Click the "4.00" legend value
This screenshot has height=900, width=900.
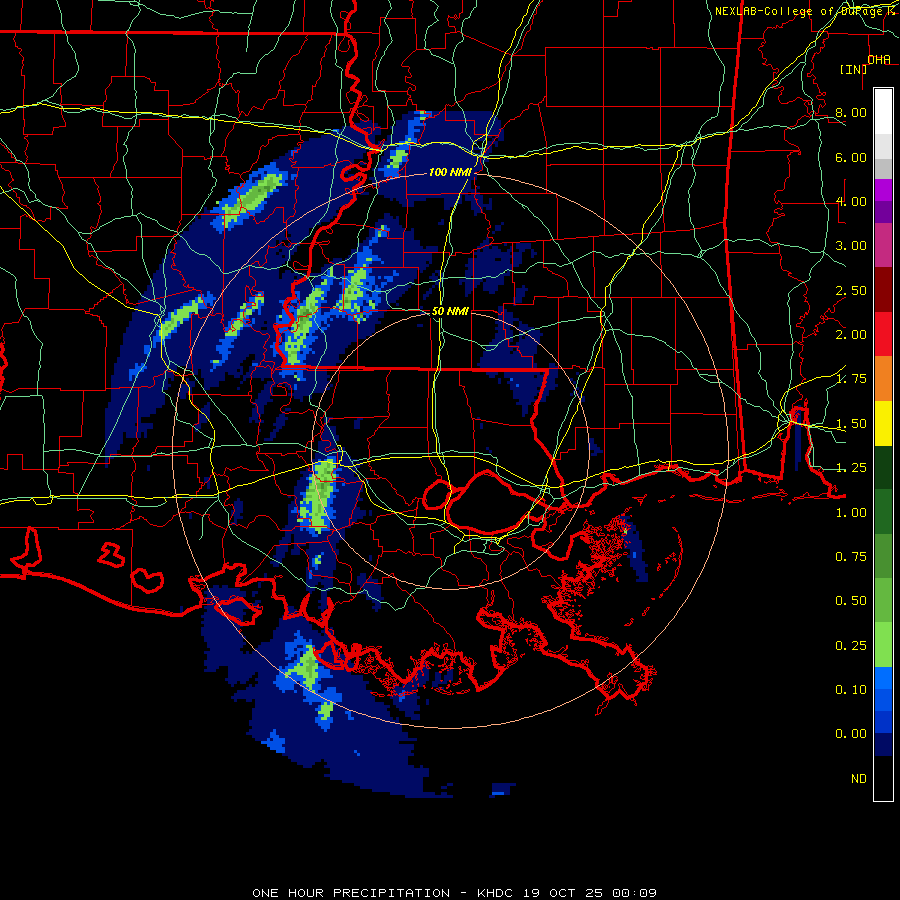click(851, 201)
